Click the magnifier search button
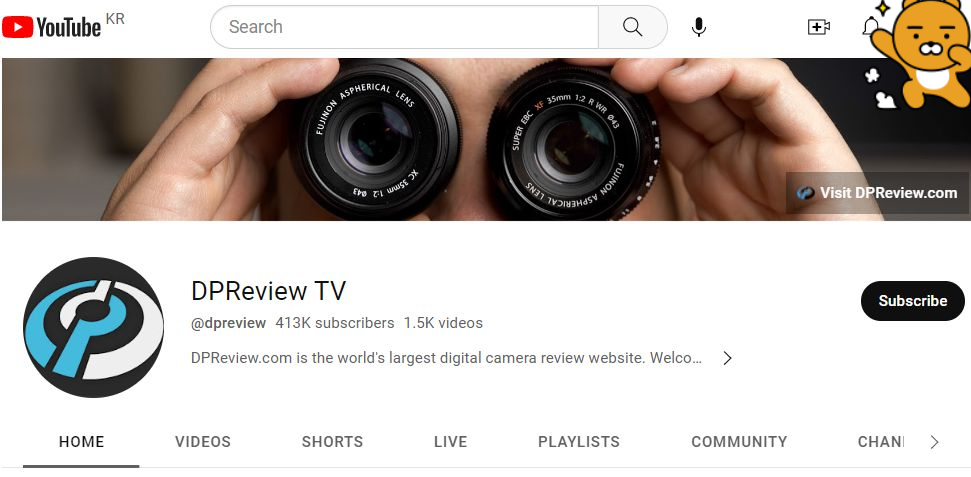This screenshot has width=971, height=477. coord(632,27)
